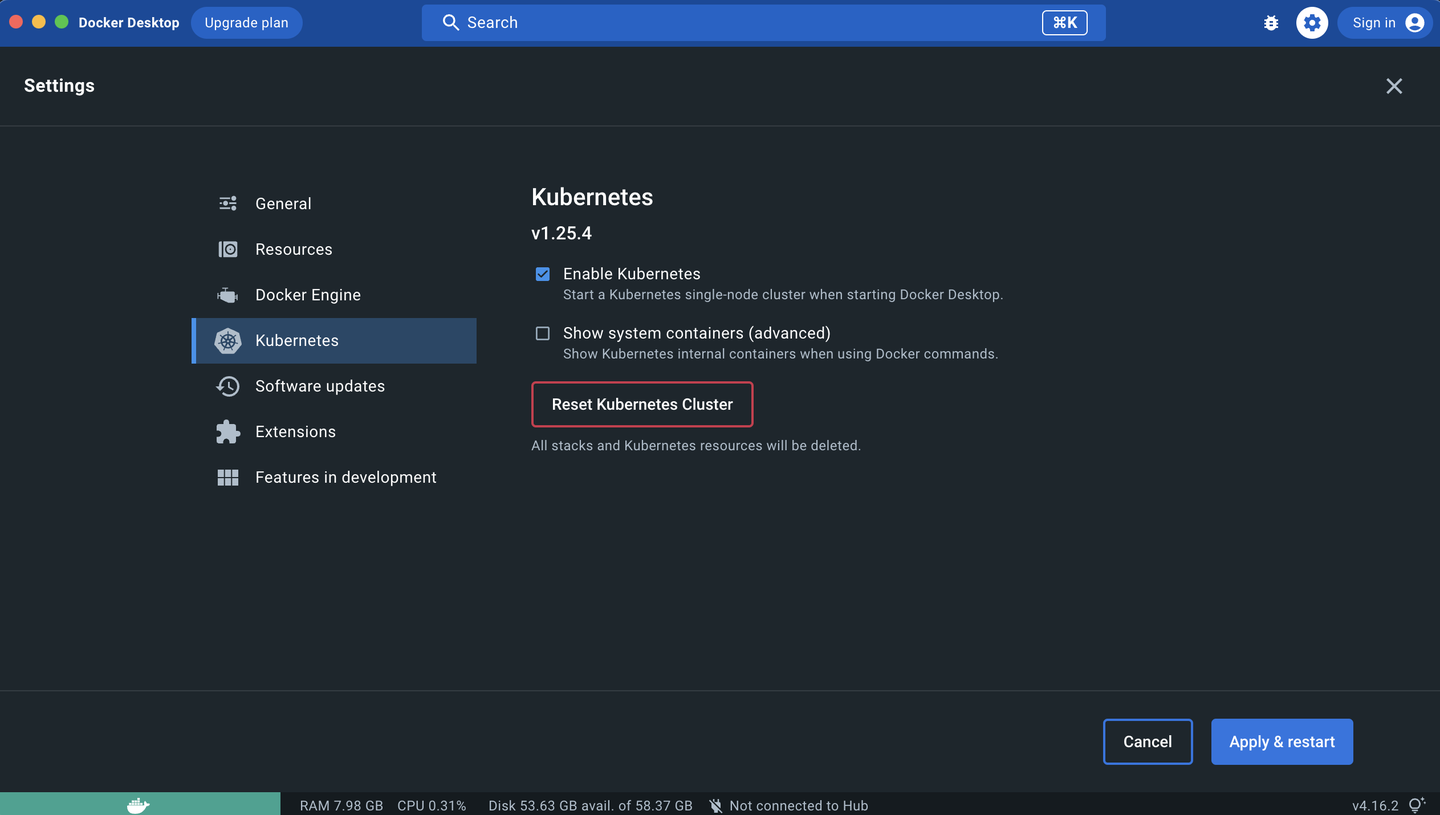
Task: Select the Features in development grid icon
Action: click(x=228, y=477)
